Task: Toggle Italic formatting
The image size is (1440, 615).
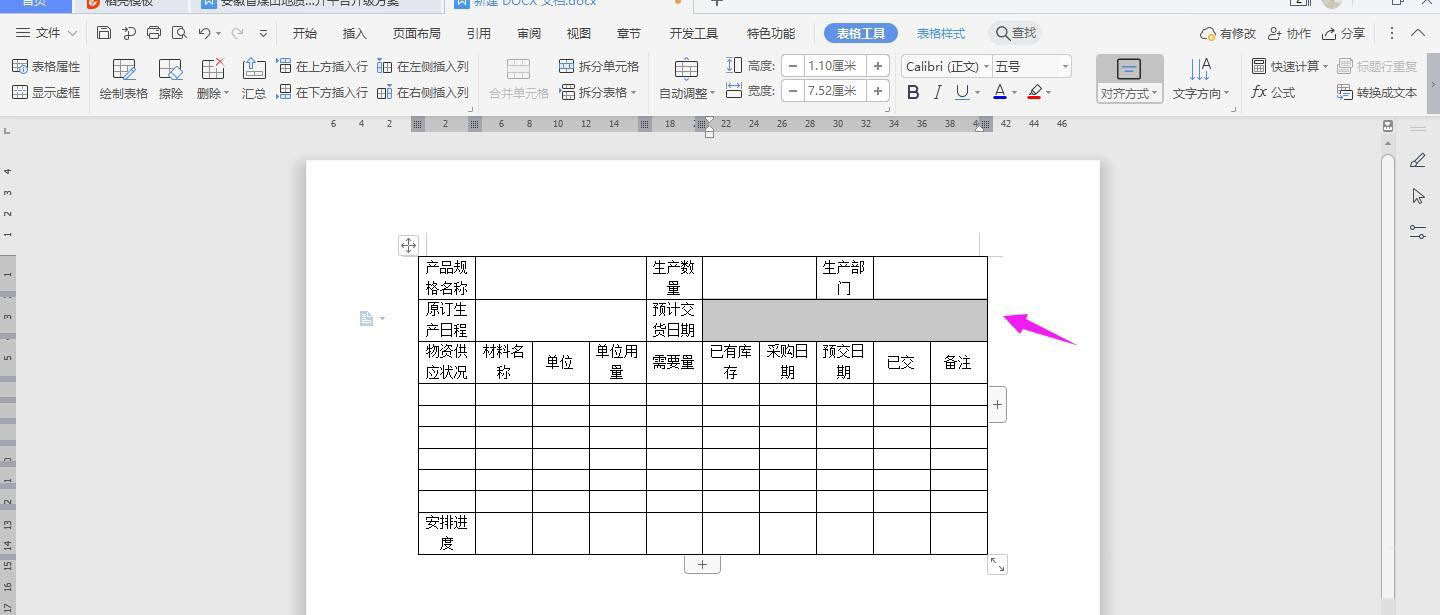Action: click(937, 92)
